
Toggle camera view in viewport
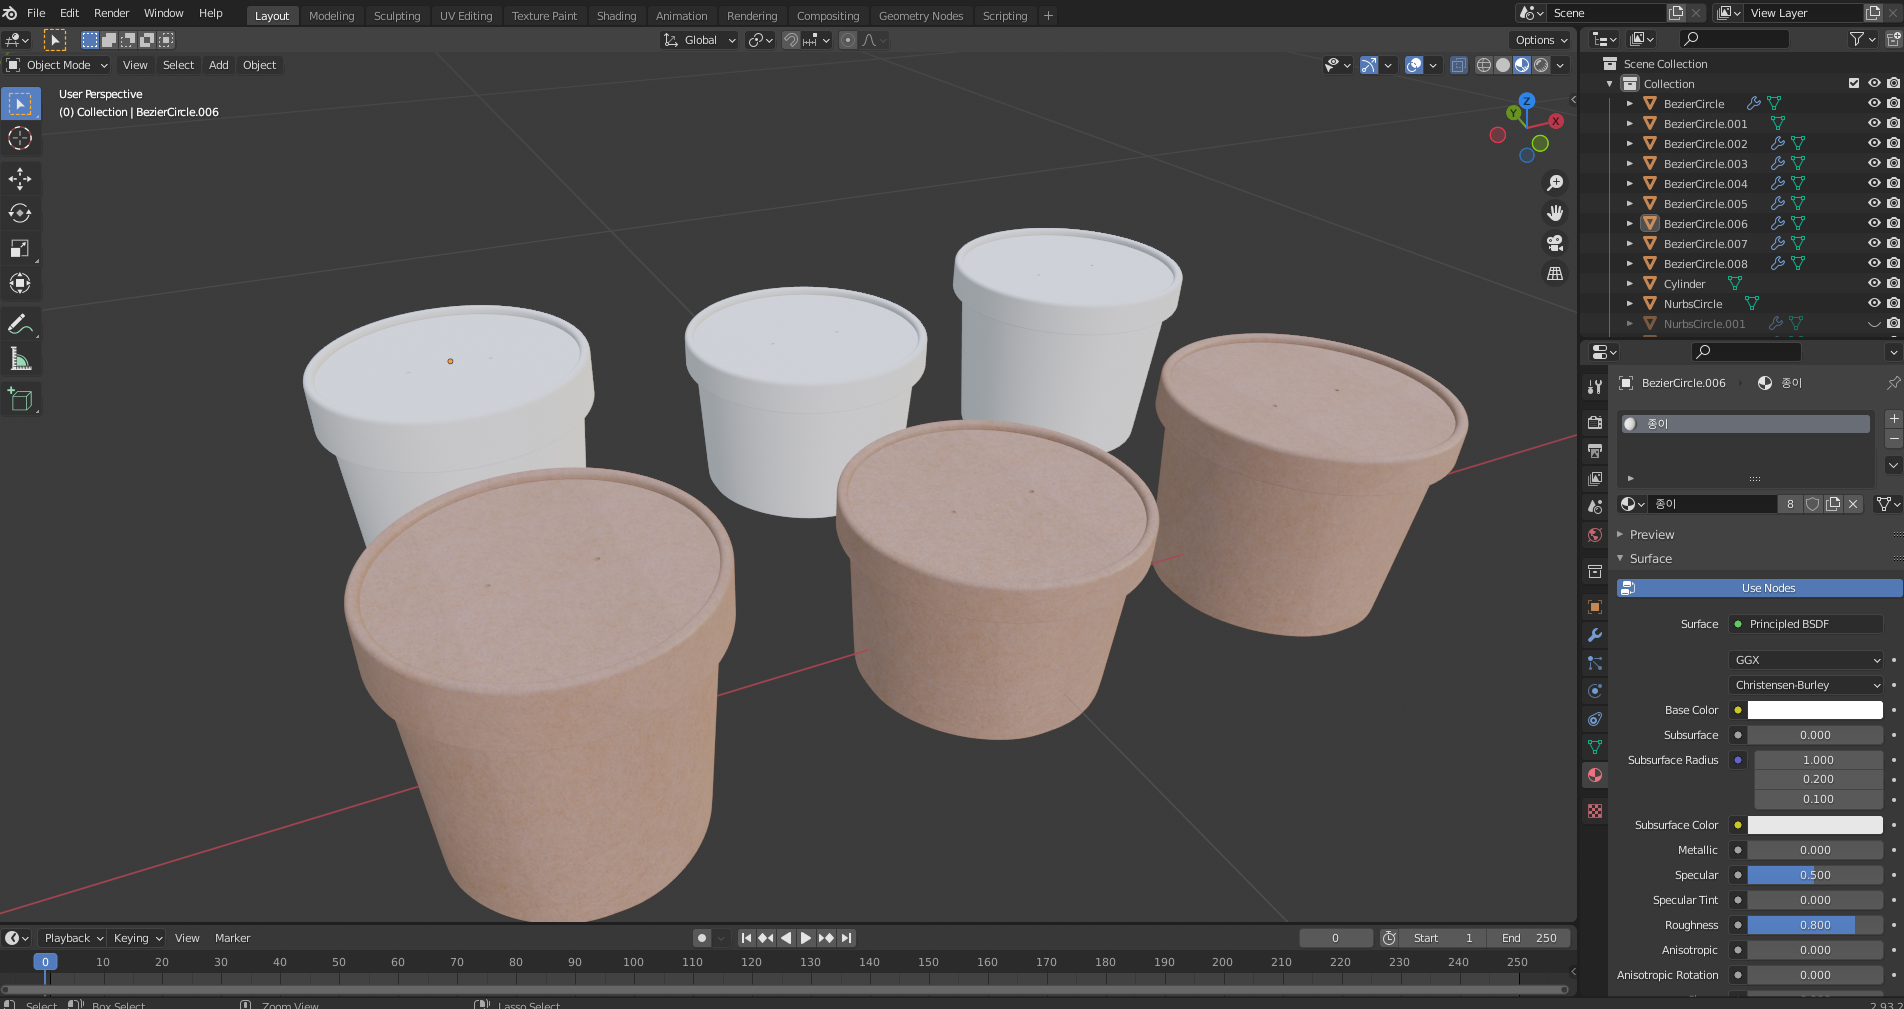[x=1555, y=243]
